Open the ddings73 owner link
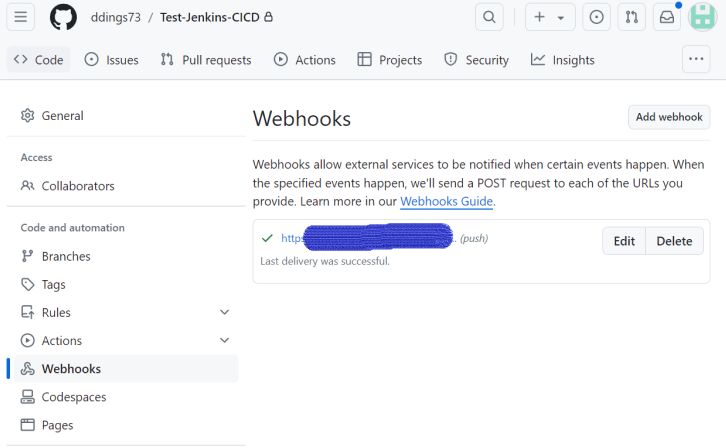This screenshot has height=448, width=726. pos(115,18)
